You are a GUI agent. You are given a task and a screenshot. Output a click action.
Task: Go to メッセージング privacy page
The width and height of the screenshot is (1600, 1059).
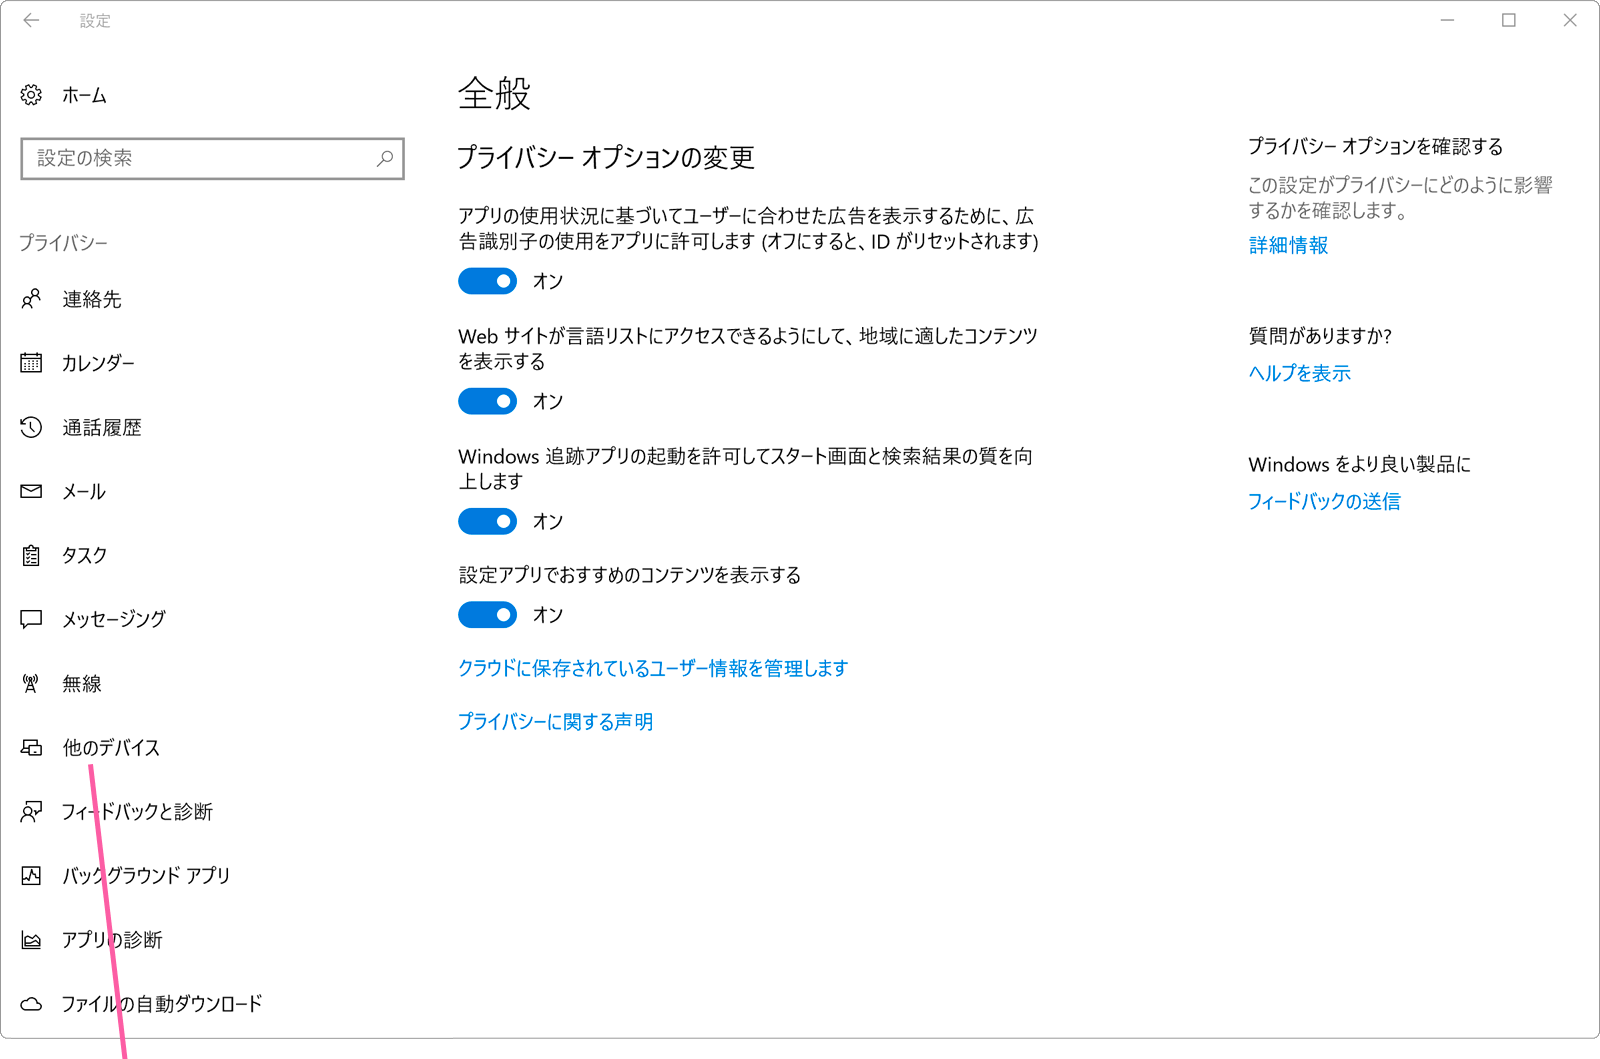tap(114, 619)
